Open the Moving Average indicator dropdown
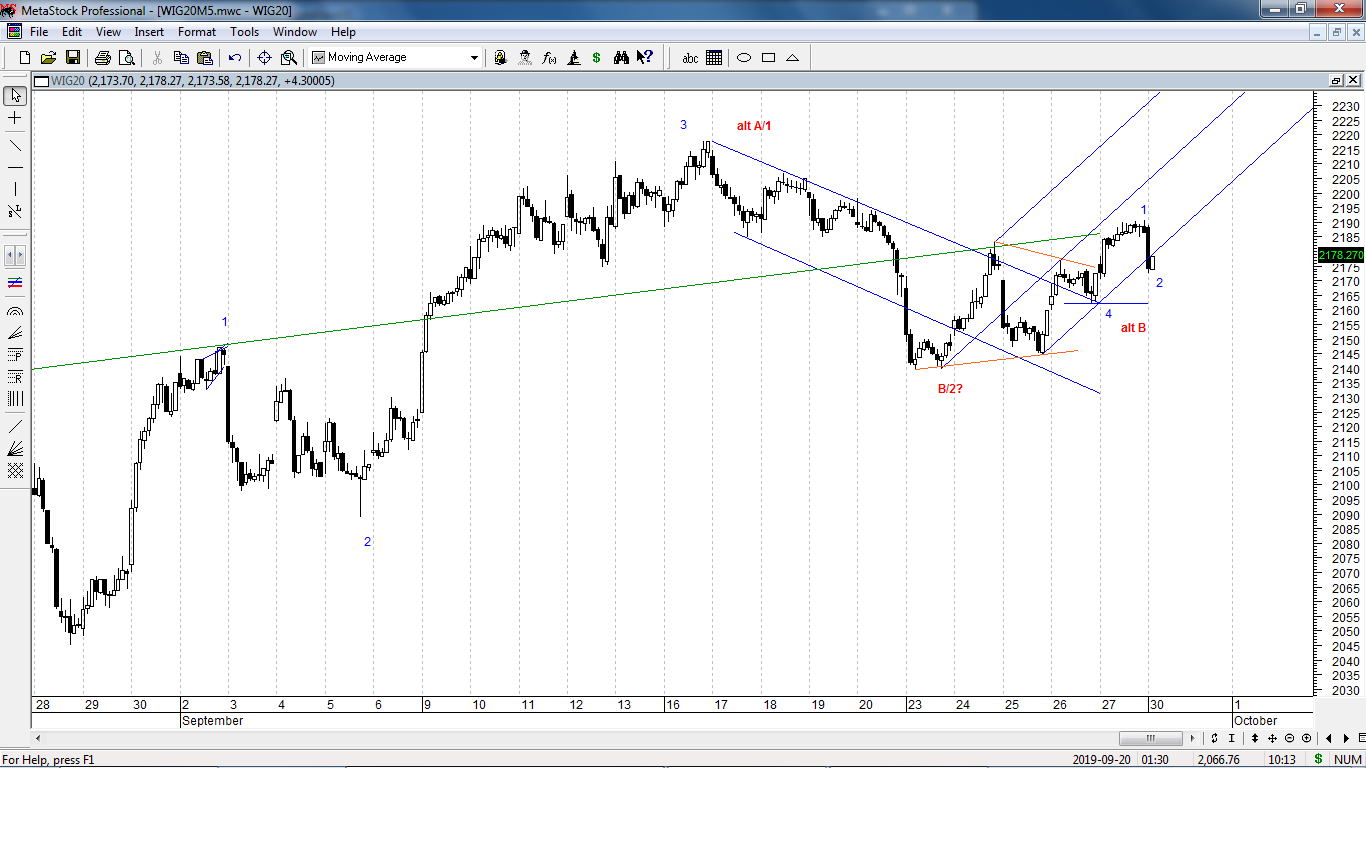This screenshot has width=1366, height=842. coord(475,58)
